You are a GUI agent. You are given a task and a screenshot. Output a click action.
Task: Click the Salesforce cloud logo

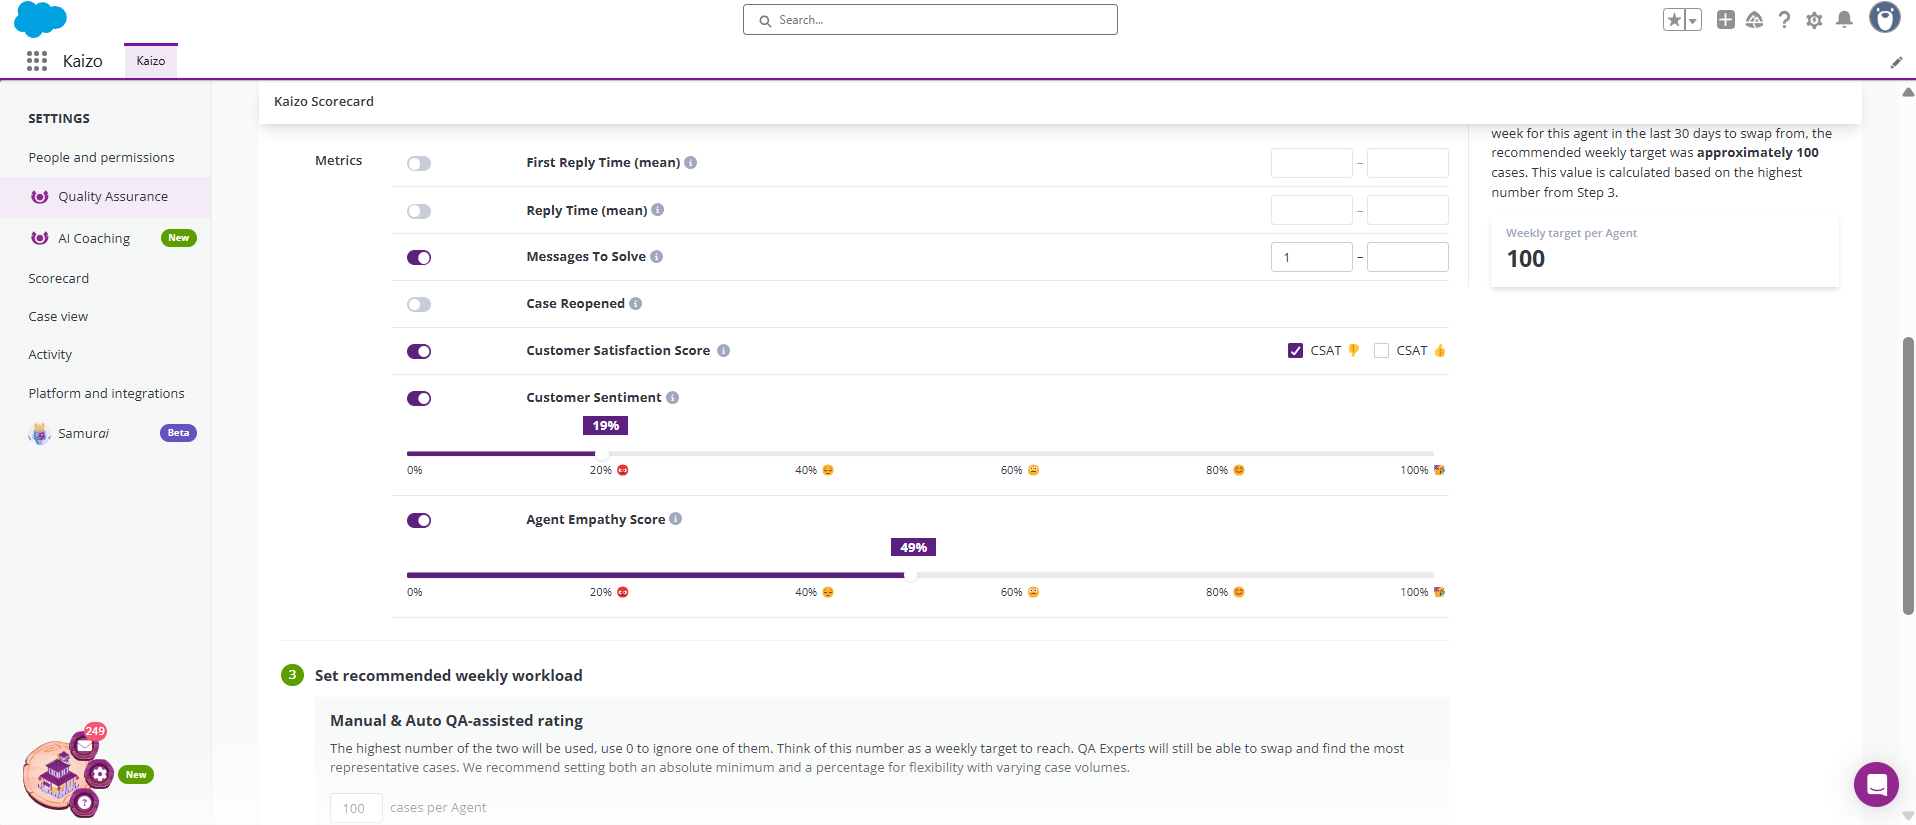(x=41, y=19)
